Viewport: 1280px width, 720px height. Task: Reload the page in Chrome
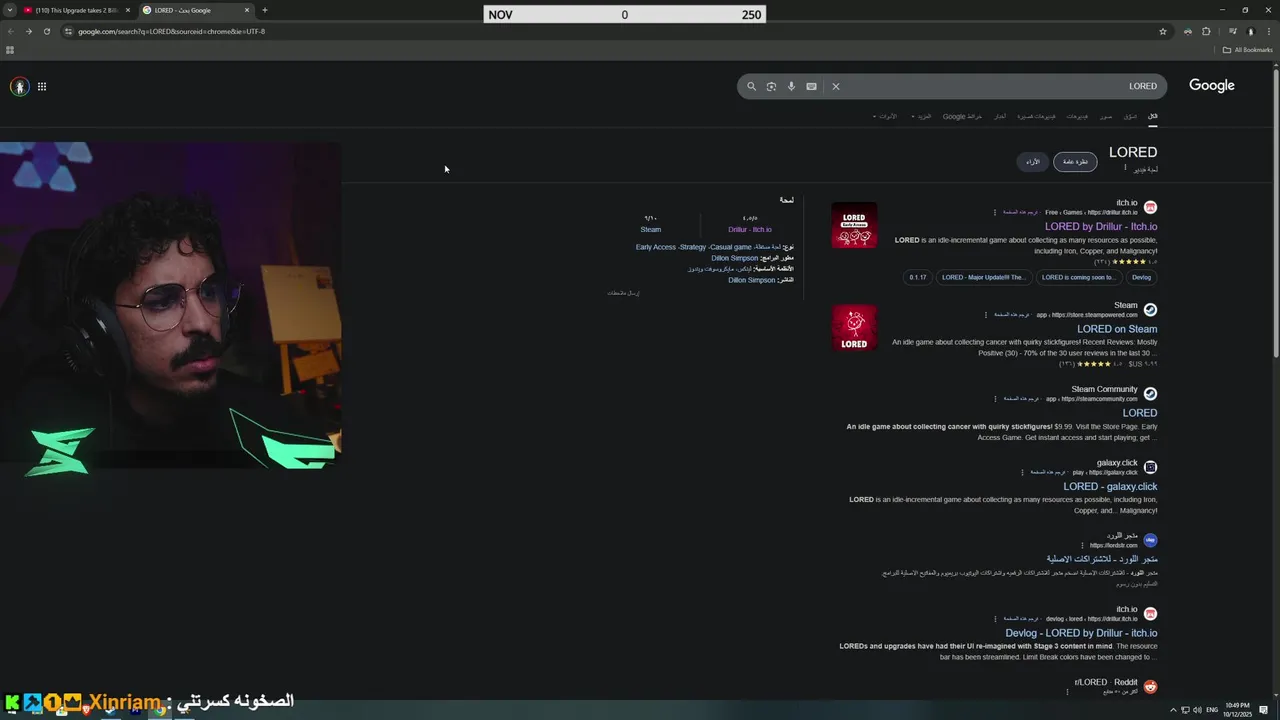[x=46, y=31]
